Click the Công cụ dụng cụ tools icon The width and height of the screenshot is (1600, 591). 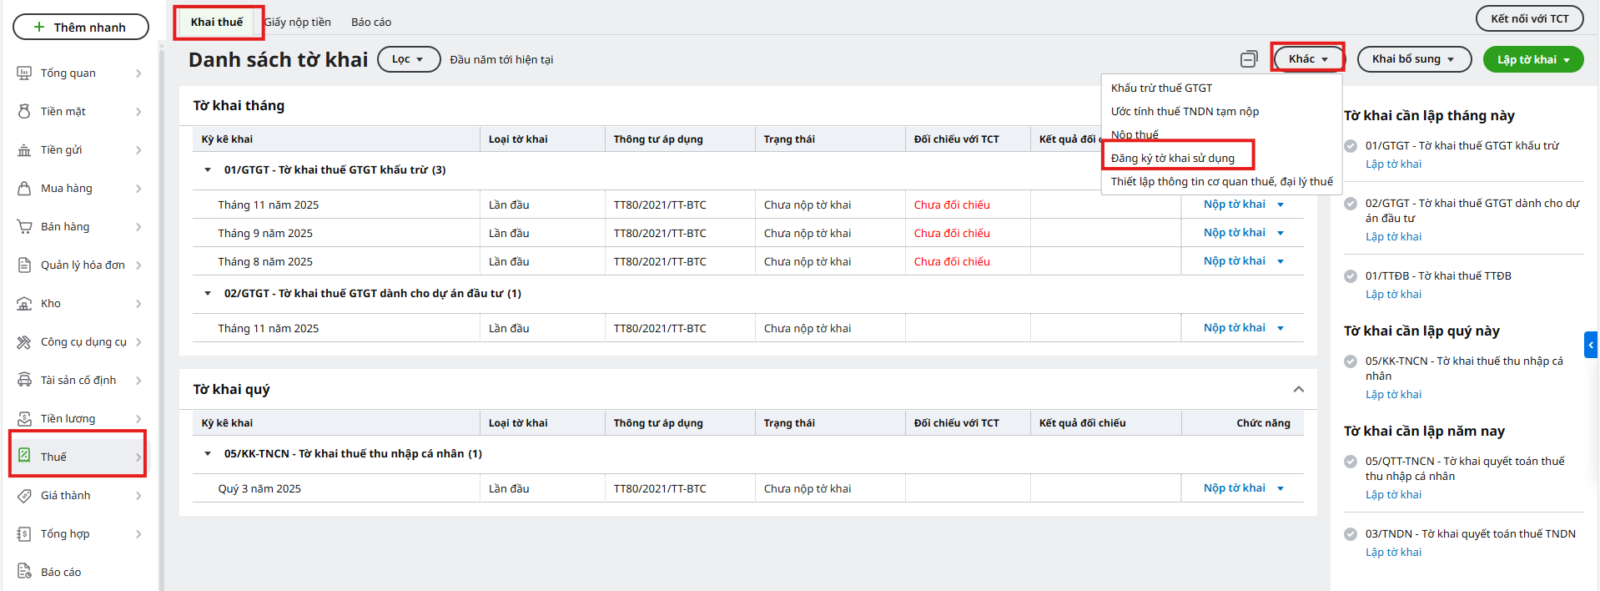click(x=24, y=342)
